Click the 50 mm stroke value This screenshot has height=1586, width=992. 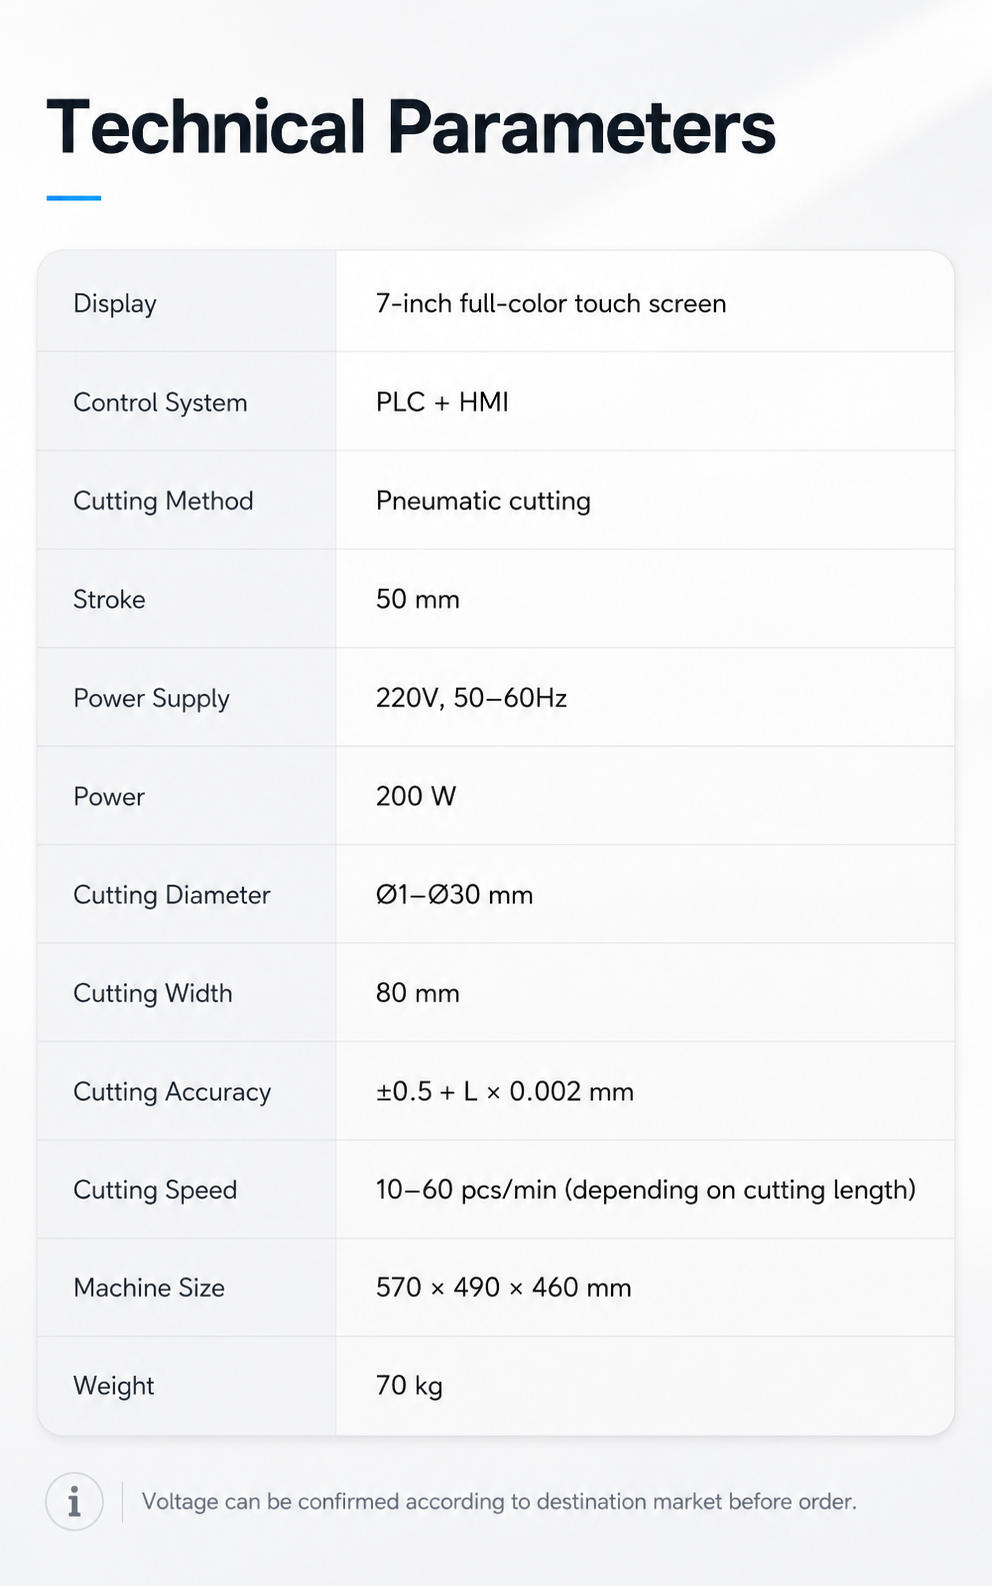pyautogui.click(x=418, y=599)
